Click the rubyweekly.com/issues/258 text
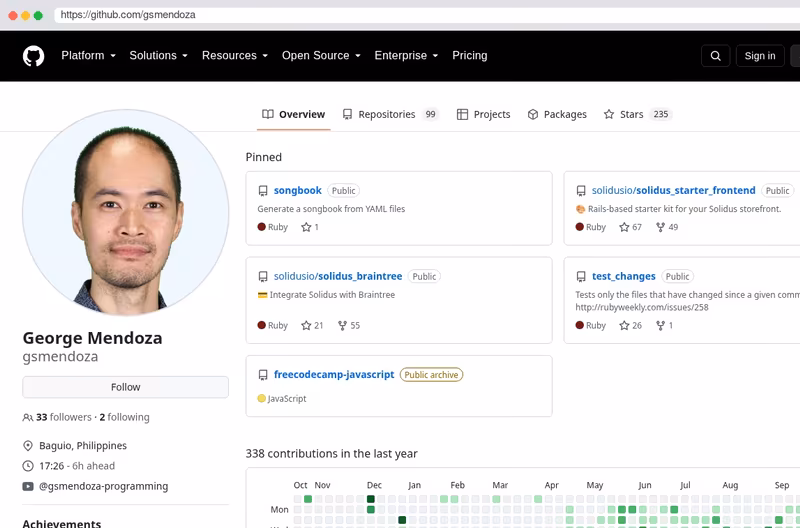Image resolution: width=800 pixels, height=528 pixels. click(x=642, y=307)
